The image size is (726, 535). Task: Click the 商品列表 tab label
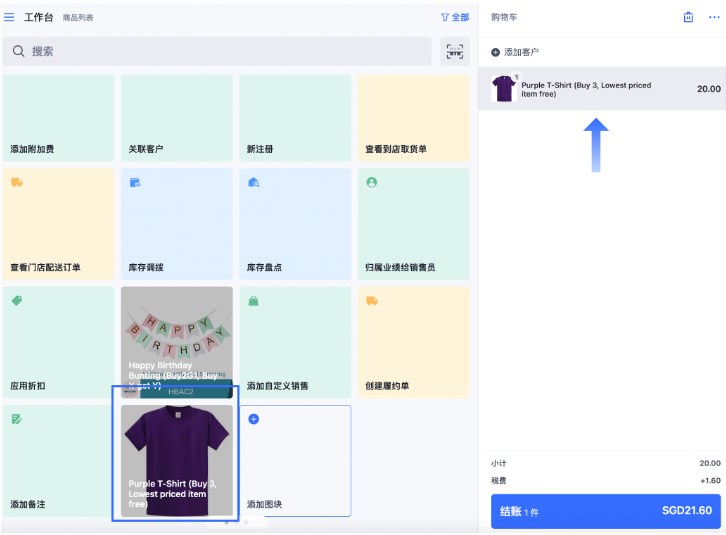coord(78,18)
